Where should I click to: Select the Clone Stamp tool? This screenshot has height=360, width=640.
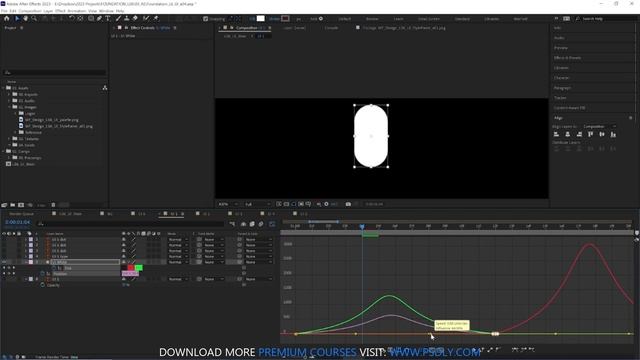tap(127, 18)
